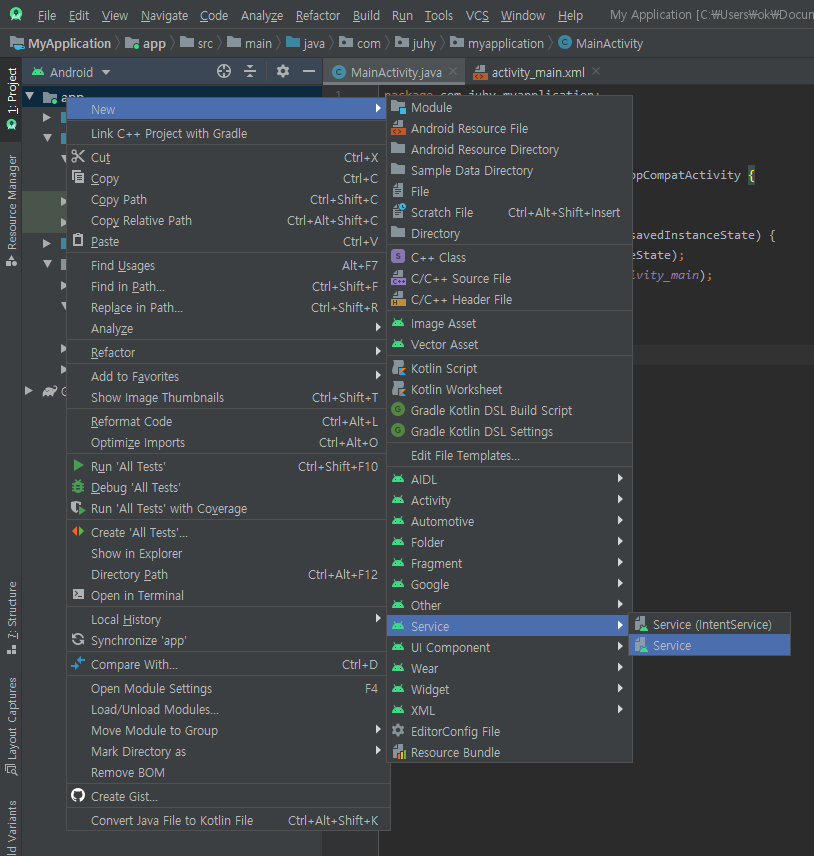This screenshot has height=856, width=814.
Task: Collapse the app module tree node
Action: click(x=31, y=97)
